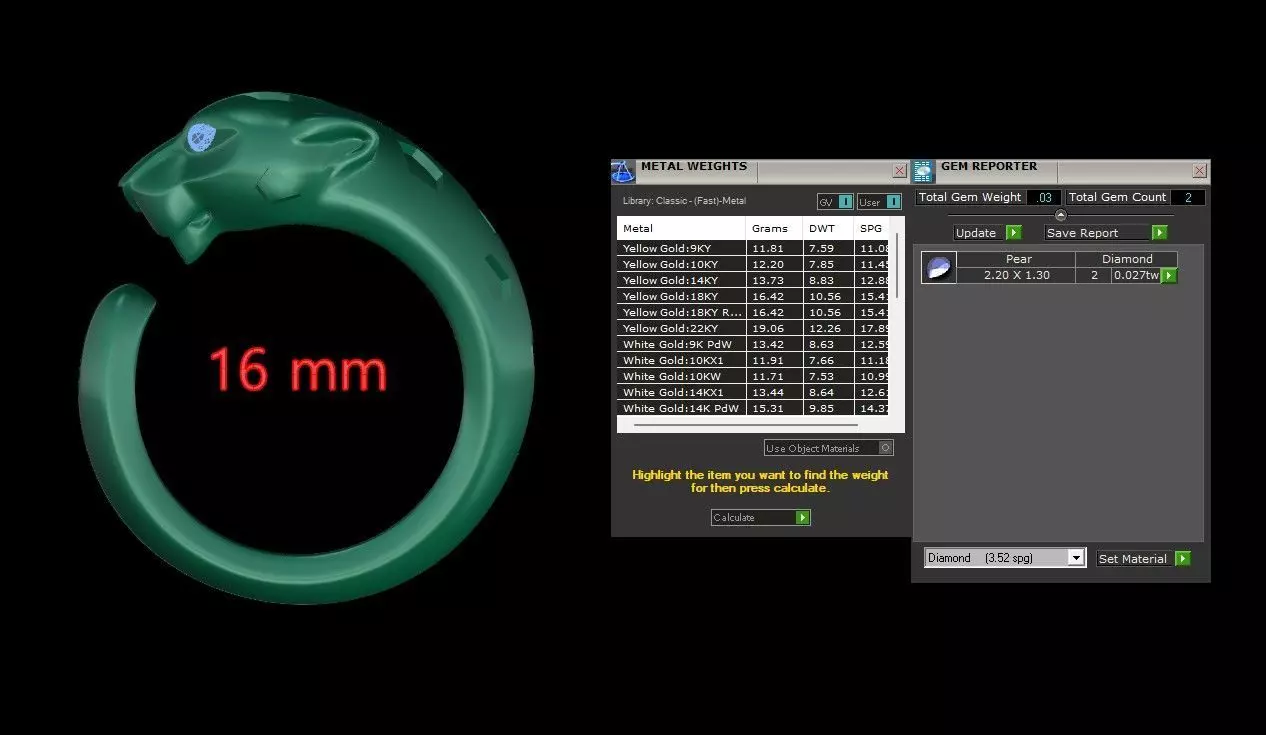Click the Update button text
1266x735 pixels.
[976, 233]
